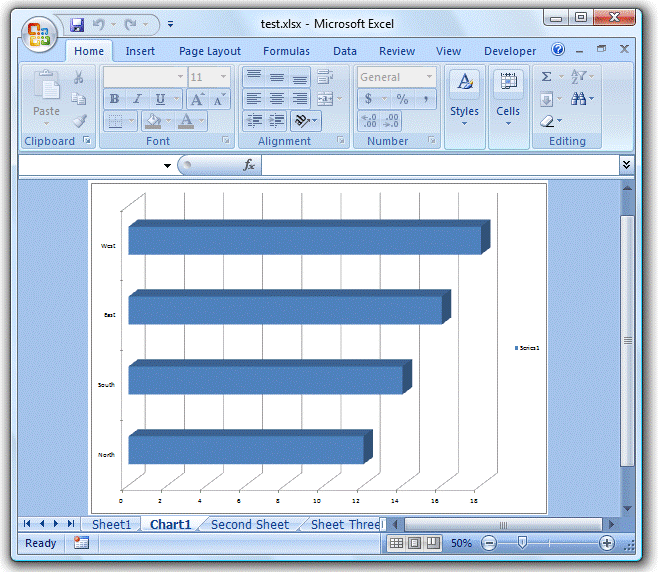This screenshot has height=572, width=658.
Task: Switch to Formulas tab
Action: tap(286, 51)
